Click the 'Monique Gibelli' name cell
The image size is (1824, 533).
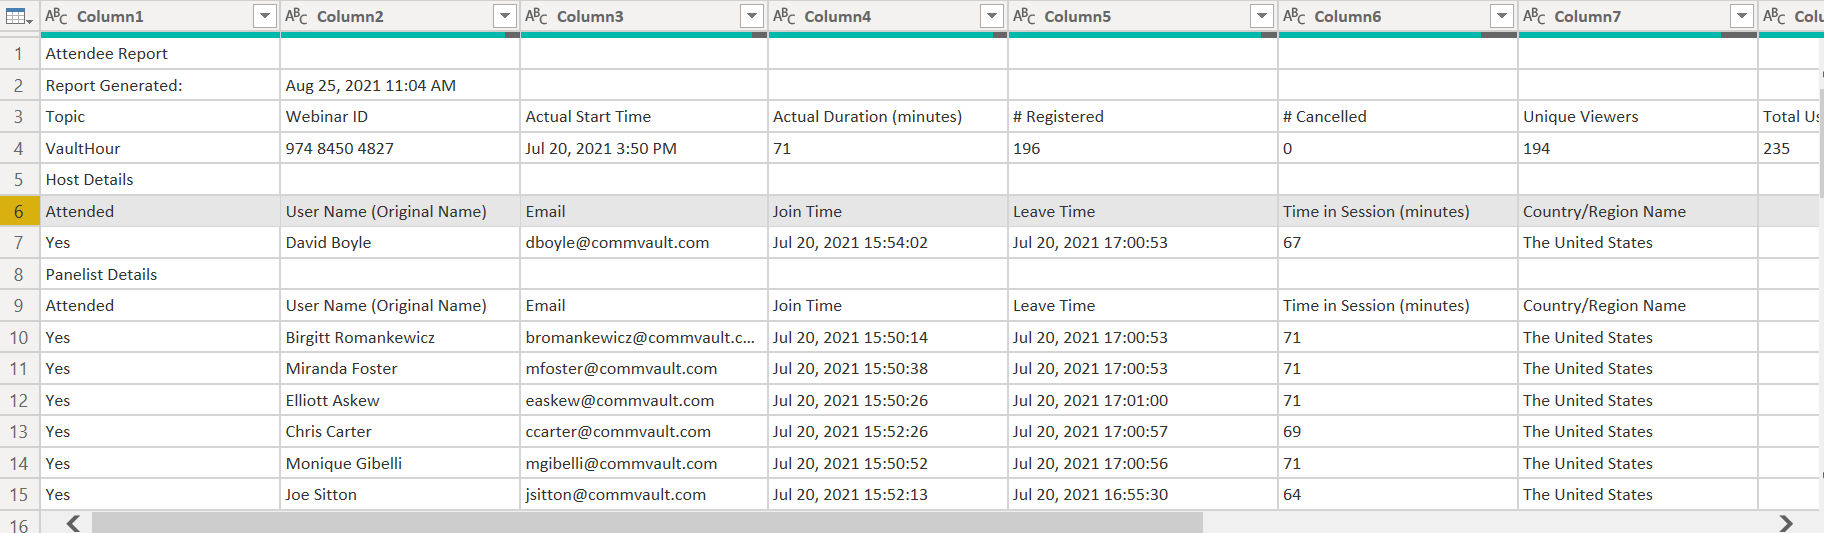click(400, 463)
